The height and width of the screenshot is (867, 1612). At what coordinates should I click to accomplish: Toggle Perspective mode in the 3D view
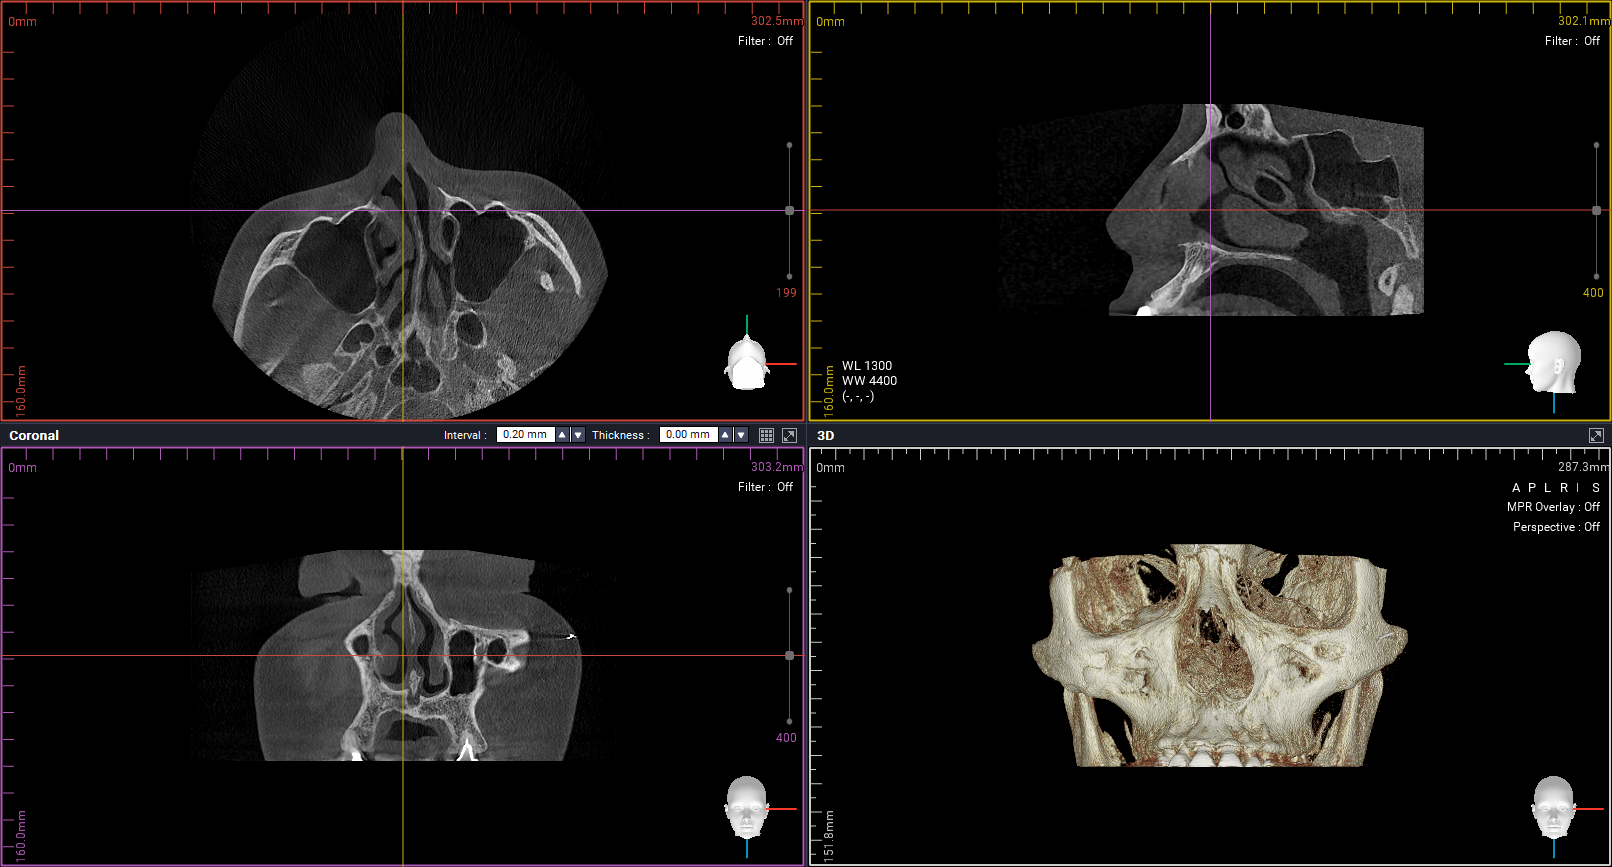pyautogui.click(x=1556, y=527)
